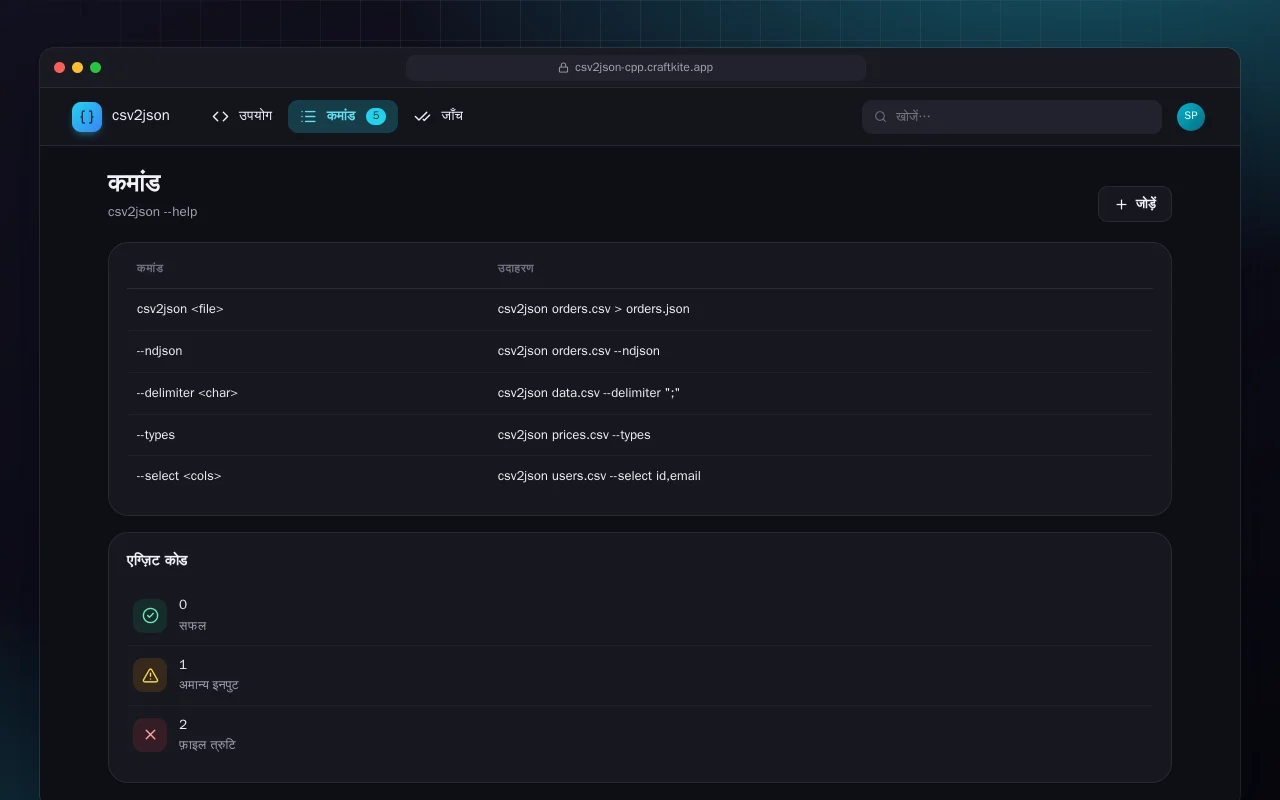Click example "csv2json orders.csv --ndjson"
Screen dimensions: 1280x800
579,351
